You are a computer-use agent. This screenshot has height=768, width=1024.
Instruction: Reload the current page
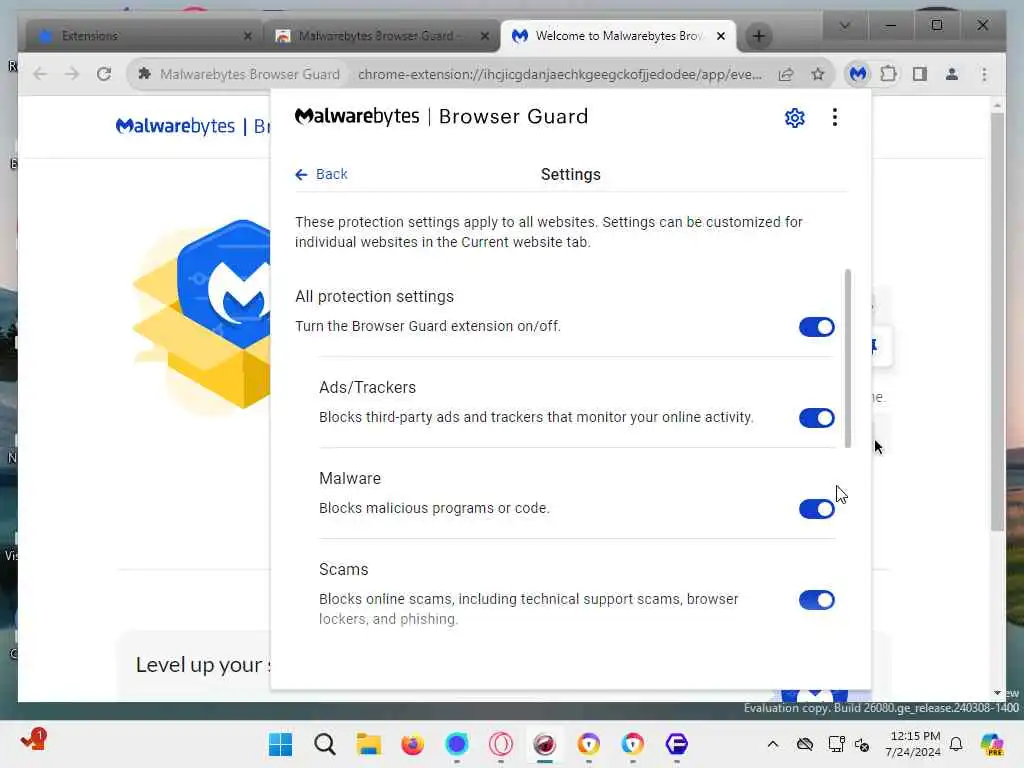click(104, 74)
